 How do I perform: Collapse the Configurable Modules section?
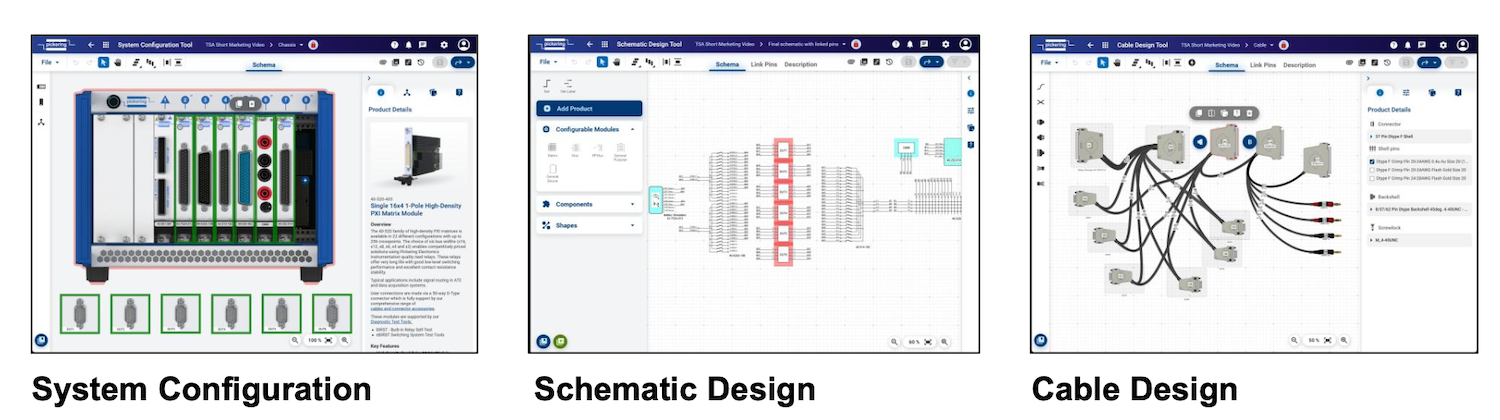point(632,130)
